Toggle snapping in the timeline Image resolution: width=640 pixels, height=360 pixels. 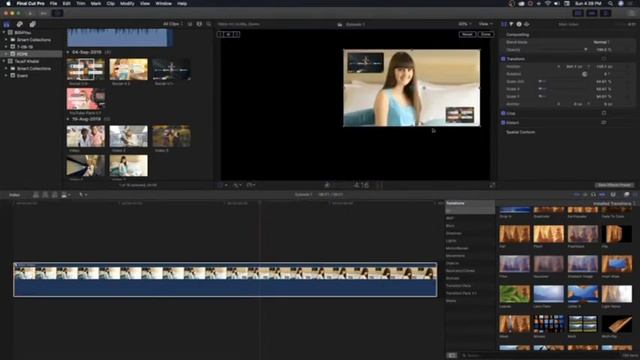(602, 195)
